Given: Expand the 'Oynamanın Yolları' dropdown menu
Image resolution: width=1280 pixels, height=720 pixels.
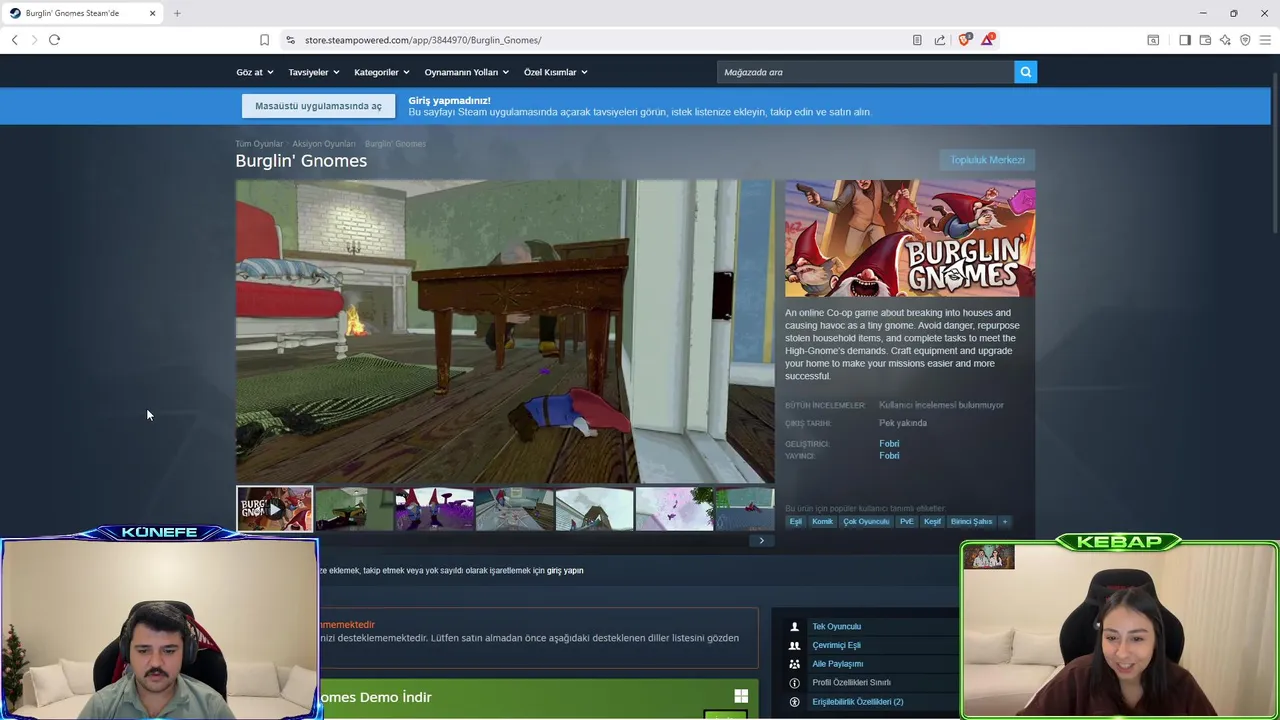Looking at the screenshot, I should coord(466,72).
